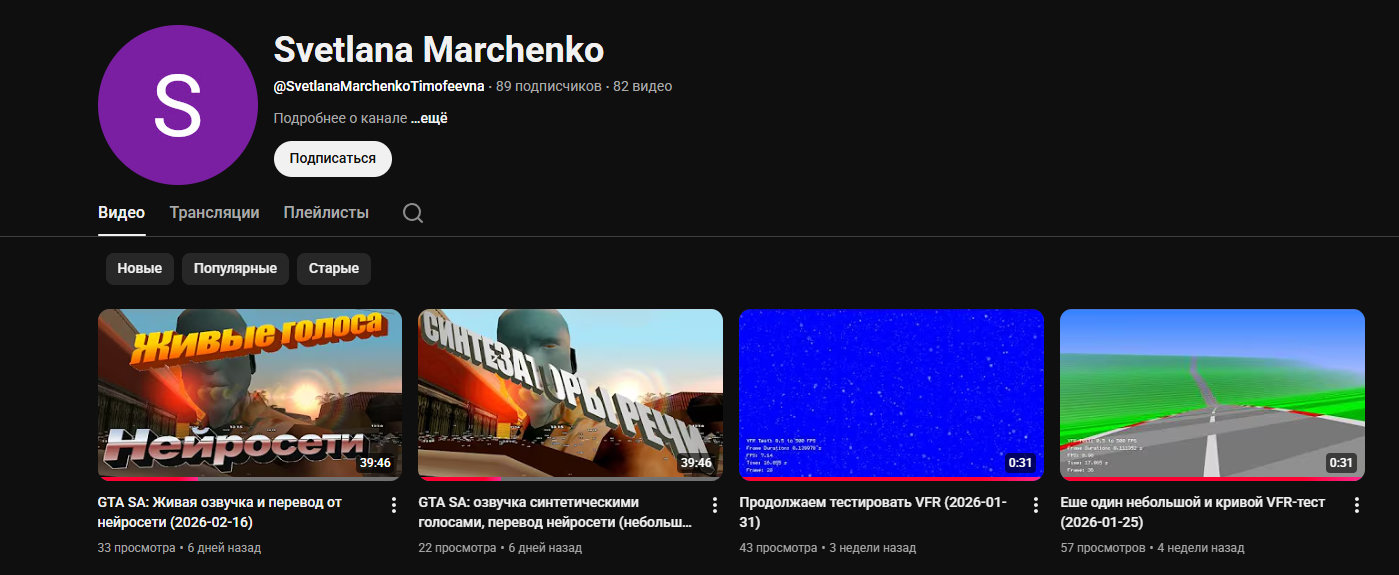Select the Популярные sort chip
Image resolution: width=1399 pixels, height=575 pixels.
point(235,269)
